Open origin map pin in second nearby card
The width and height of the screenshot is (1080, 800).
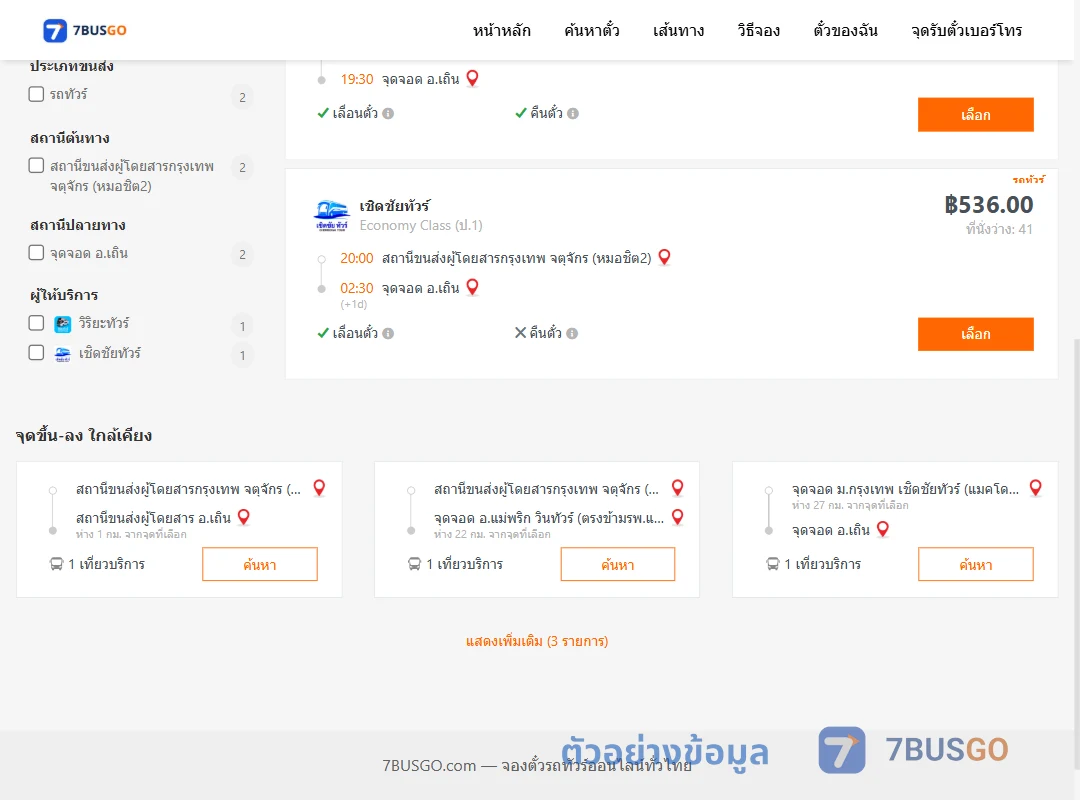[x=678, y=489]
